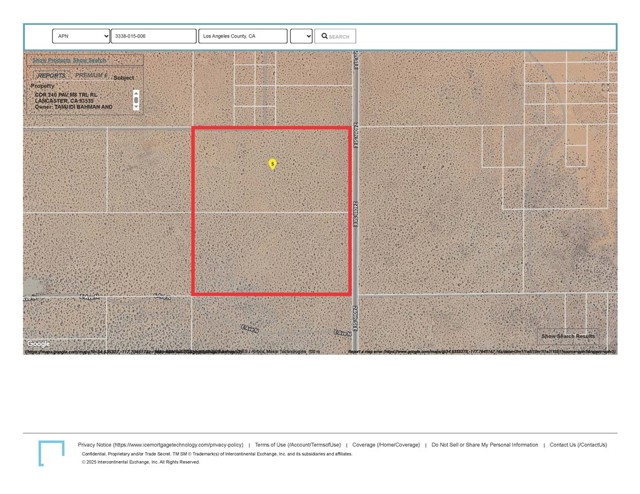Open the APN search type dropdown
Image resolution: width=640 pixels, height=494 pixels.
tap(81, 36)
